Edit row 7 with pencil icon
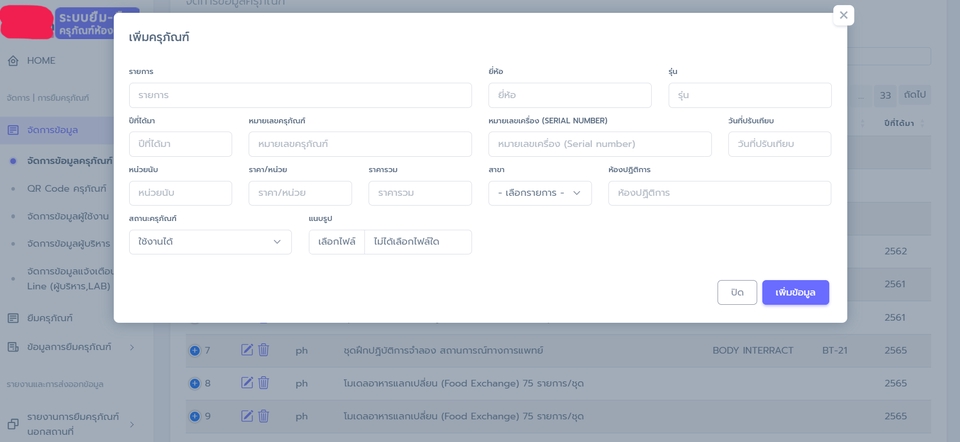 [247, 350]
